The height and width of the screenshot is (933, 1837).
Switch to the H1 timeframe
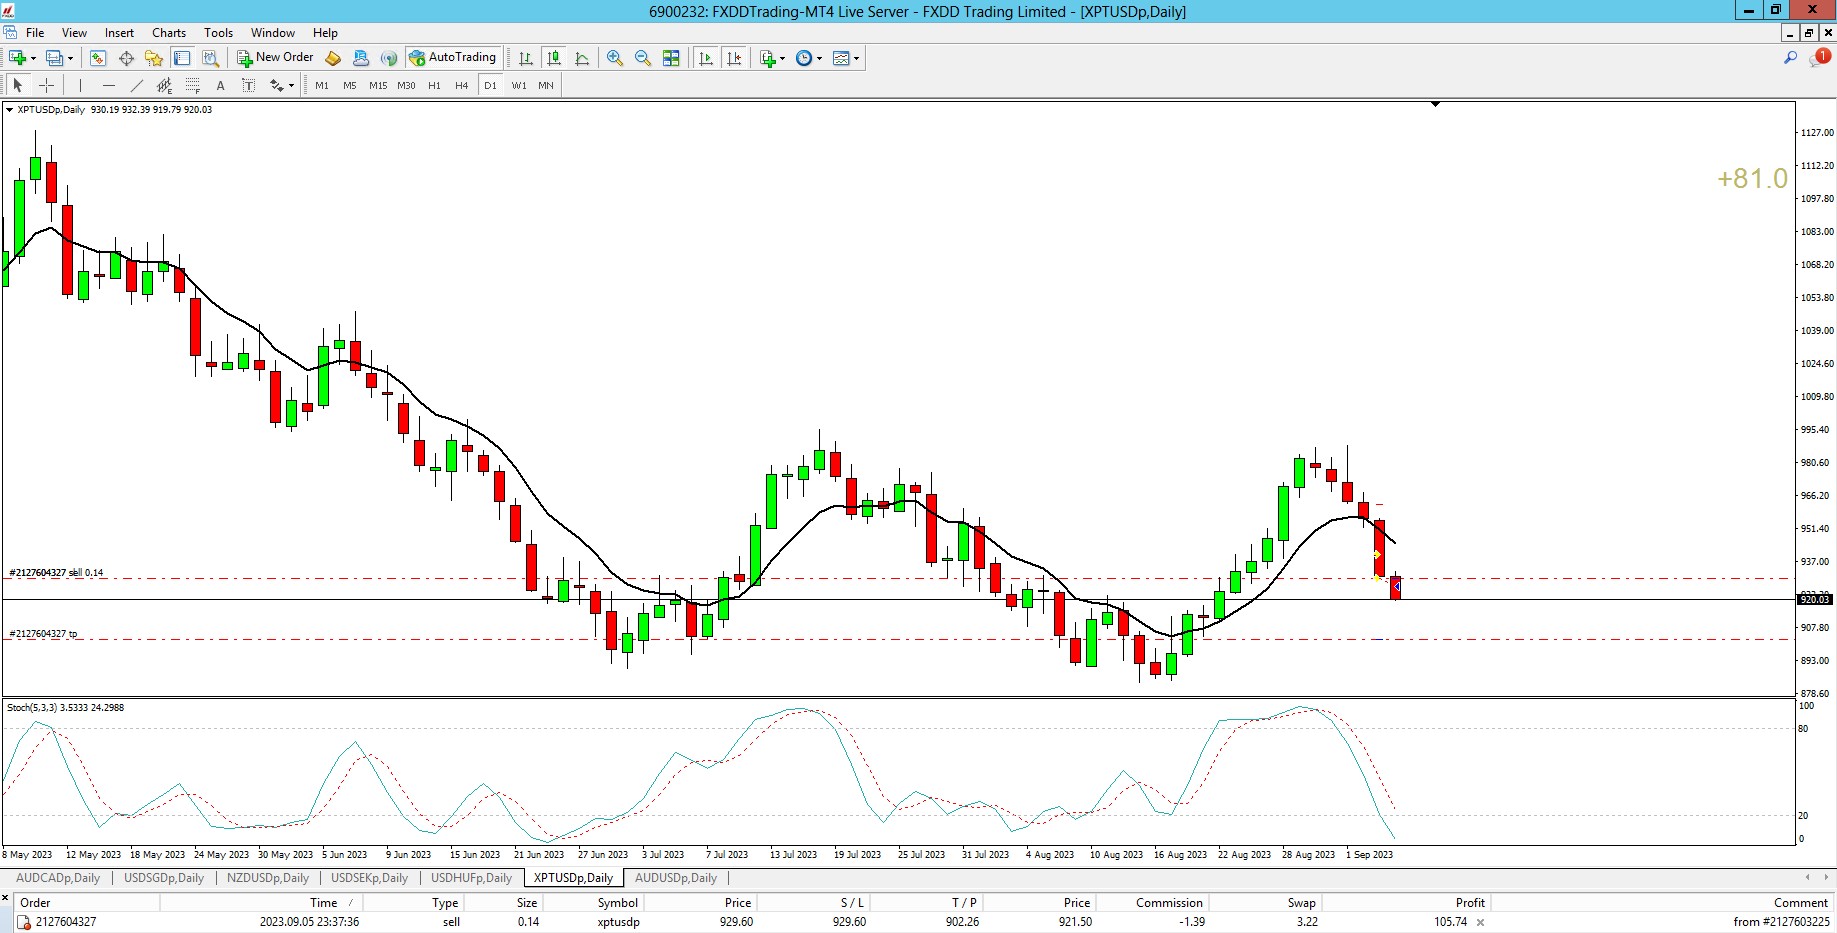tap(434, 85)
